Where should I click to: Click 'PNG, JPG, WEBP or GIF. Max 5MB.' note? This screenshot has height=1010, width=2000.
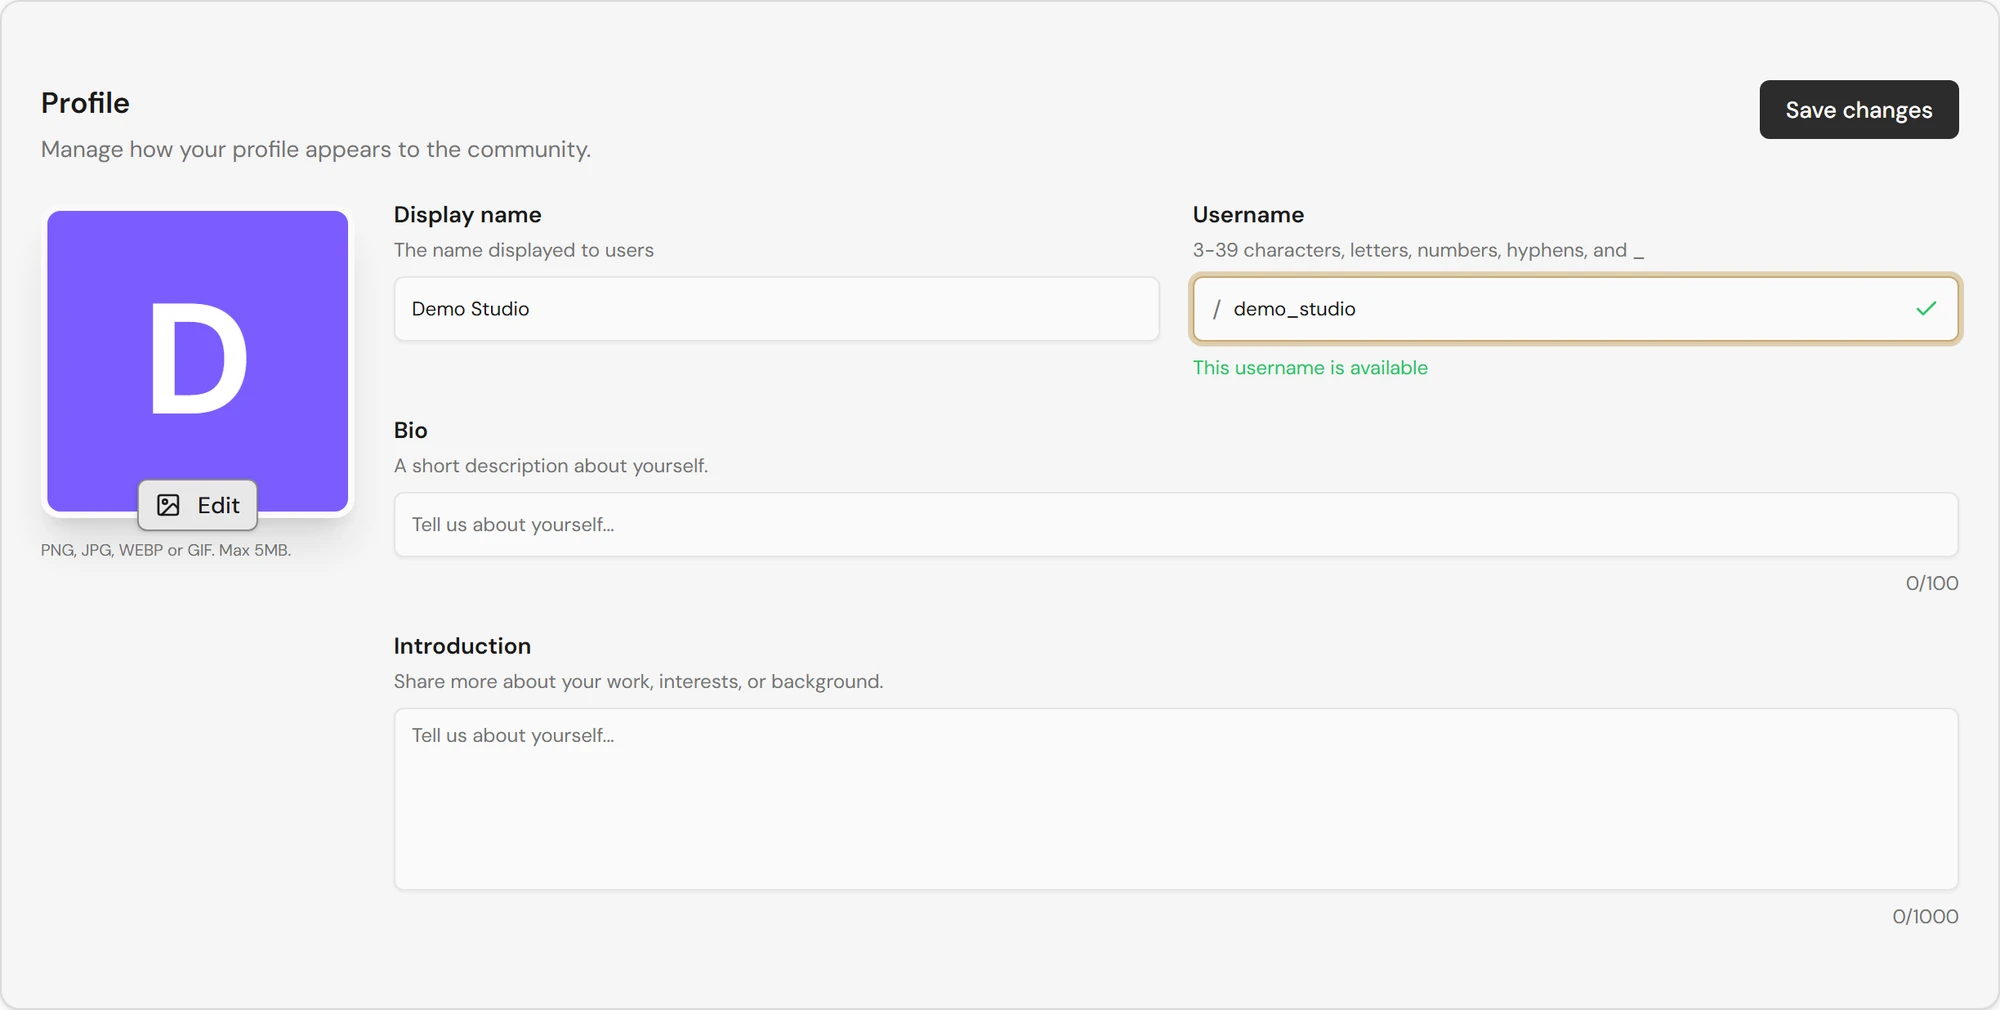(x=166, y=550)
